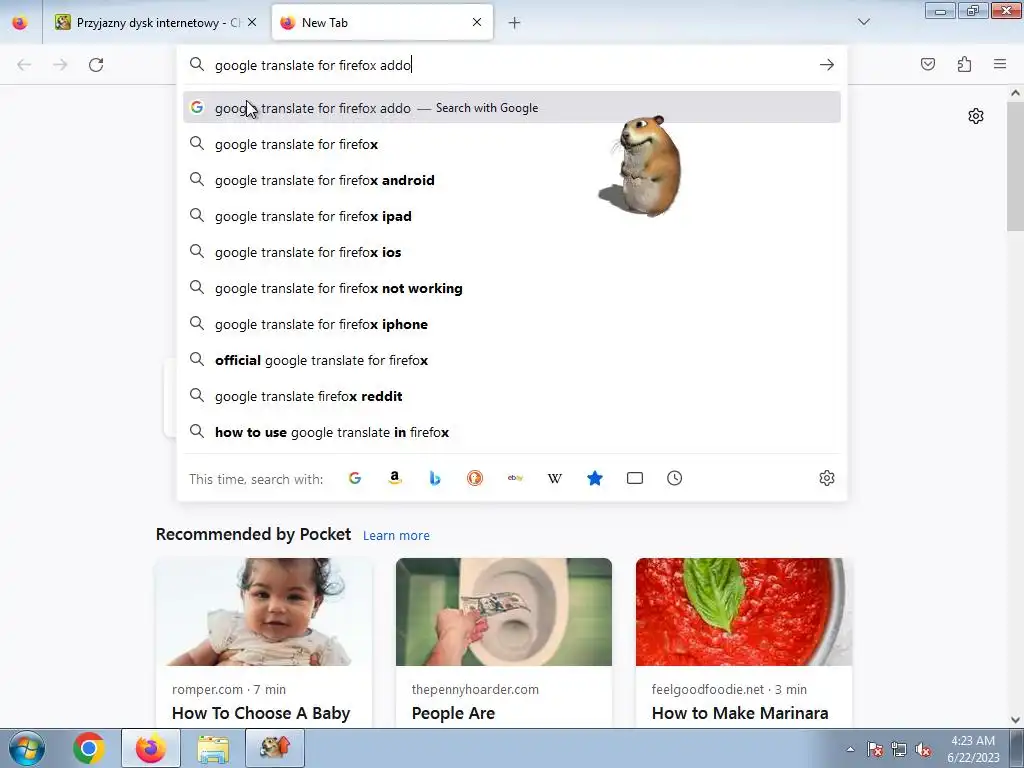Pick suggestion ending with 'ipad'
This screenshot has width=1024, height=768.
(x=512, y=216)
